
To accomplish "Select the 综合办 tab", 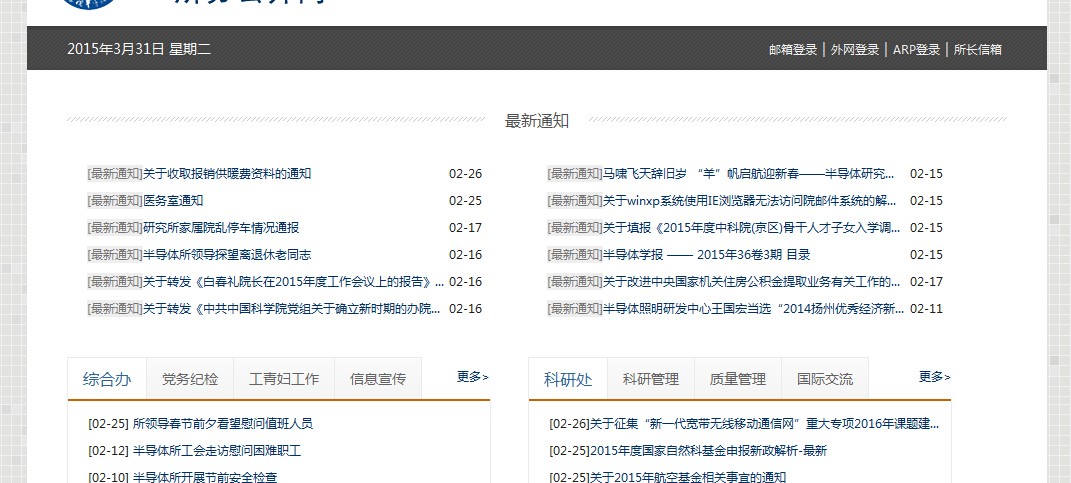I will pos(107,379).
